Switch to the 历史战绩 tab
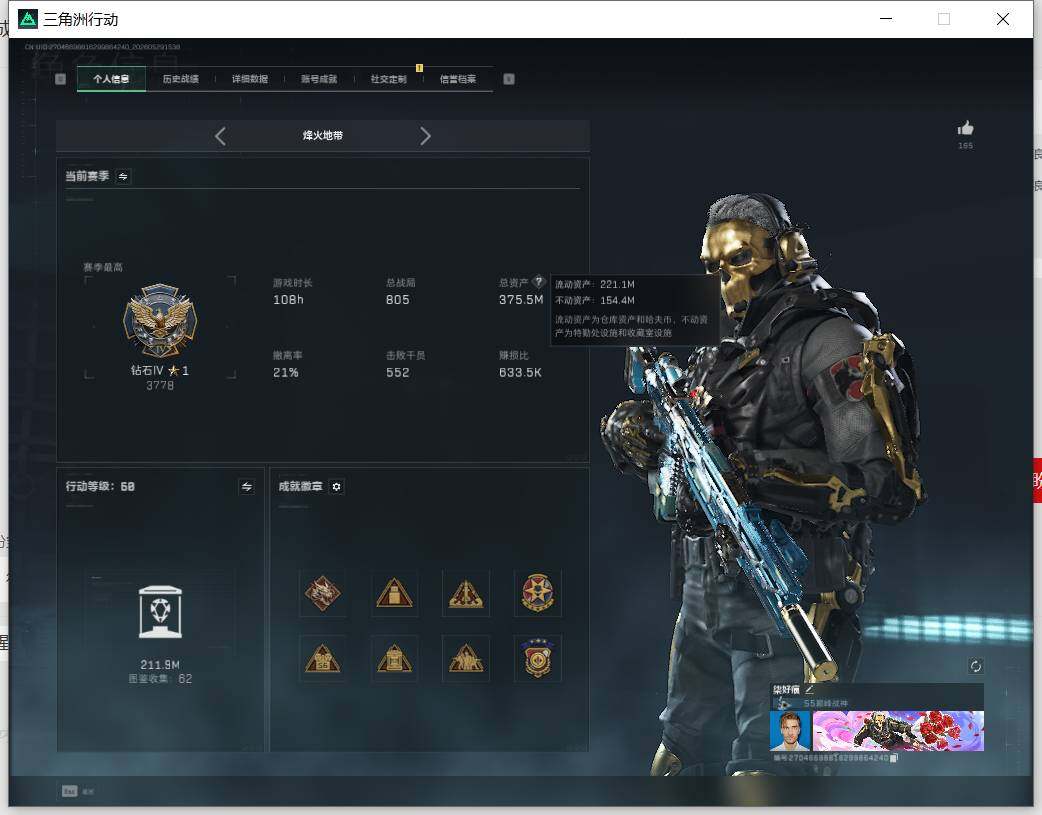The height and width of the screenshot is (815, 1042). (180, 79)
